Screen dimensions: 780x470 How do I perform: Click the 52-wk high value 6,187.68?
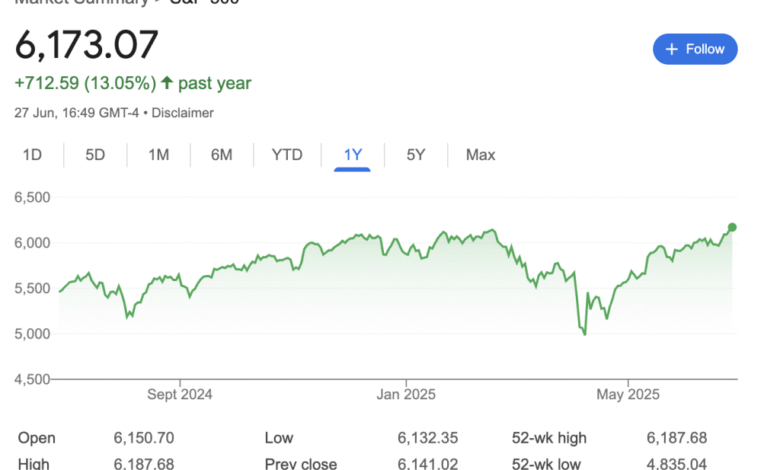[677, 438]
